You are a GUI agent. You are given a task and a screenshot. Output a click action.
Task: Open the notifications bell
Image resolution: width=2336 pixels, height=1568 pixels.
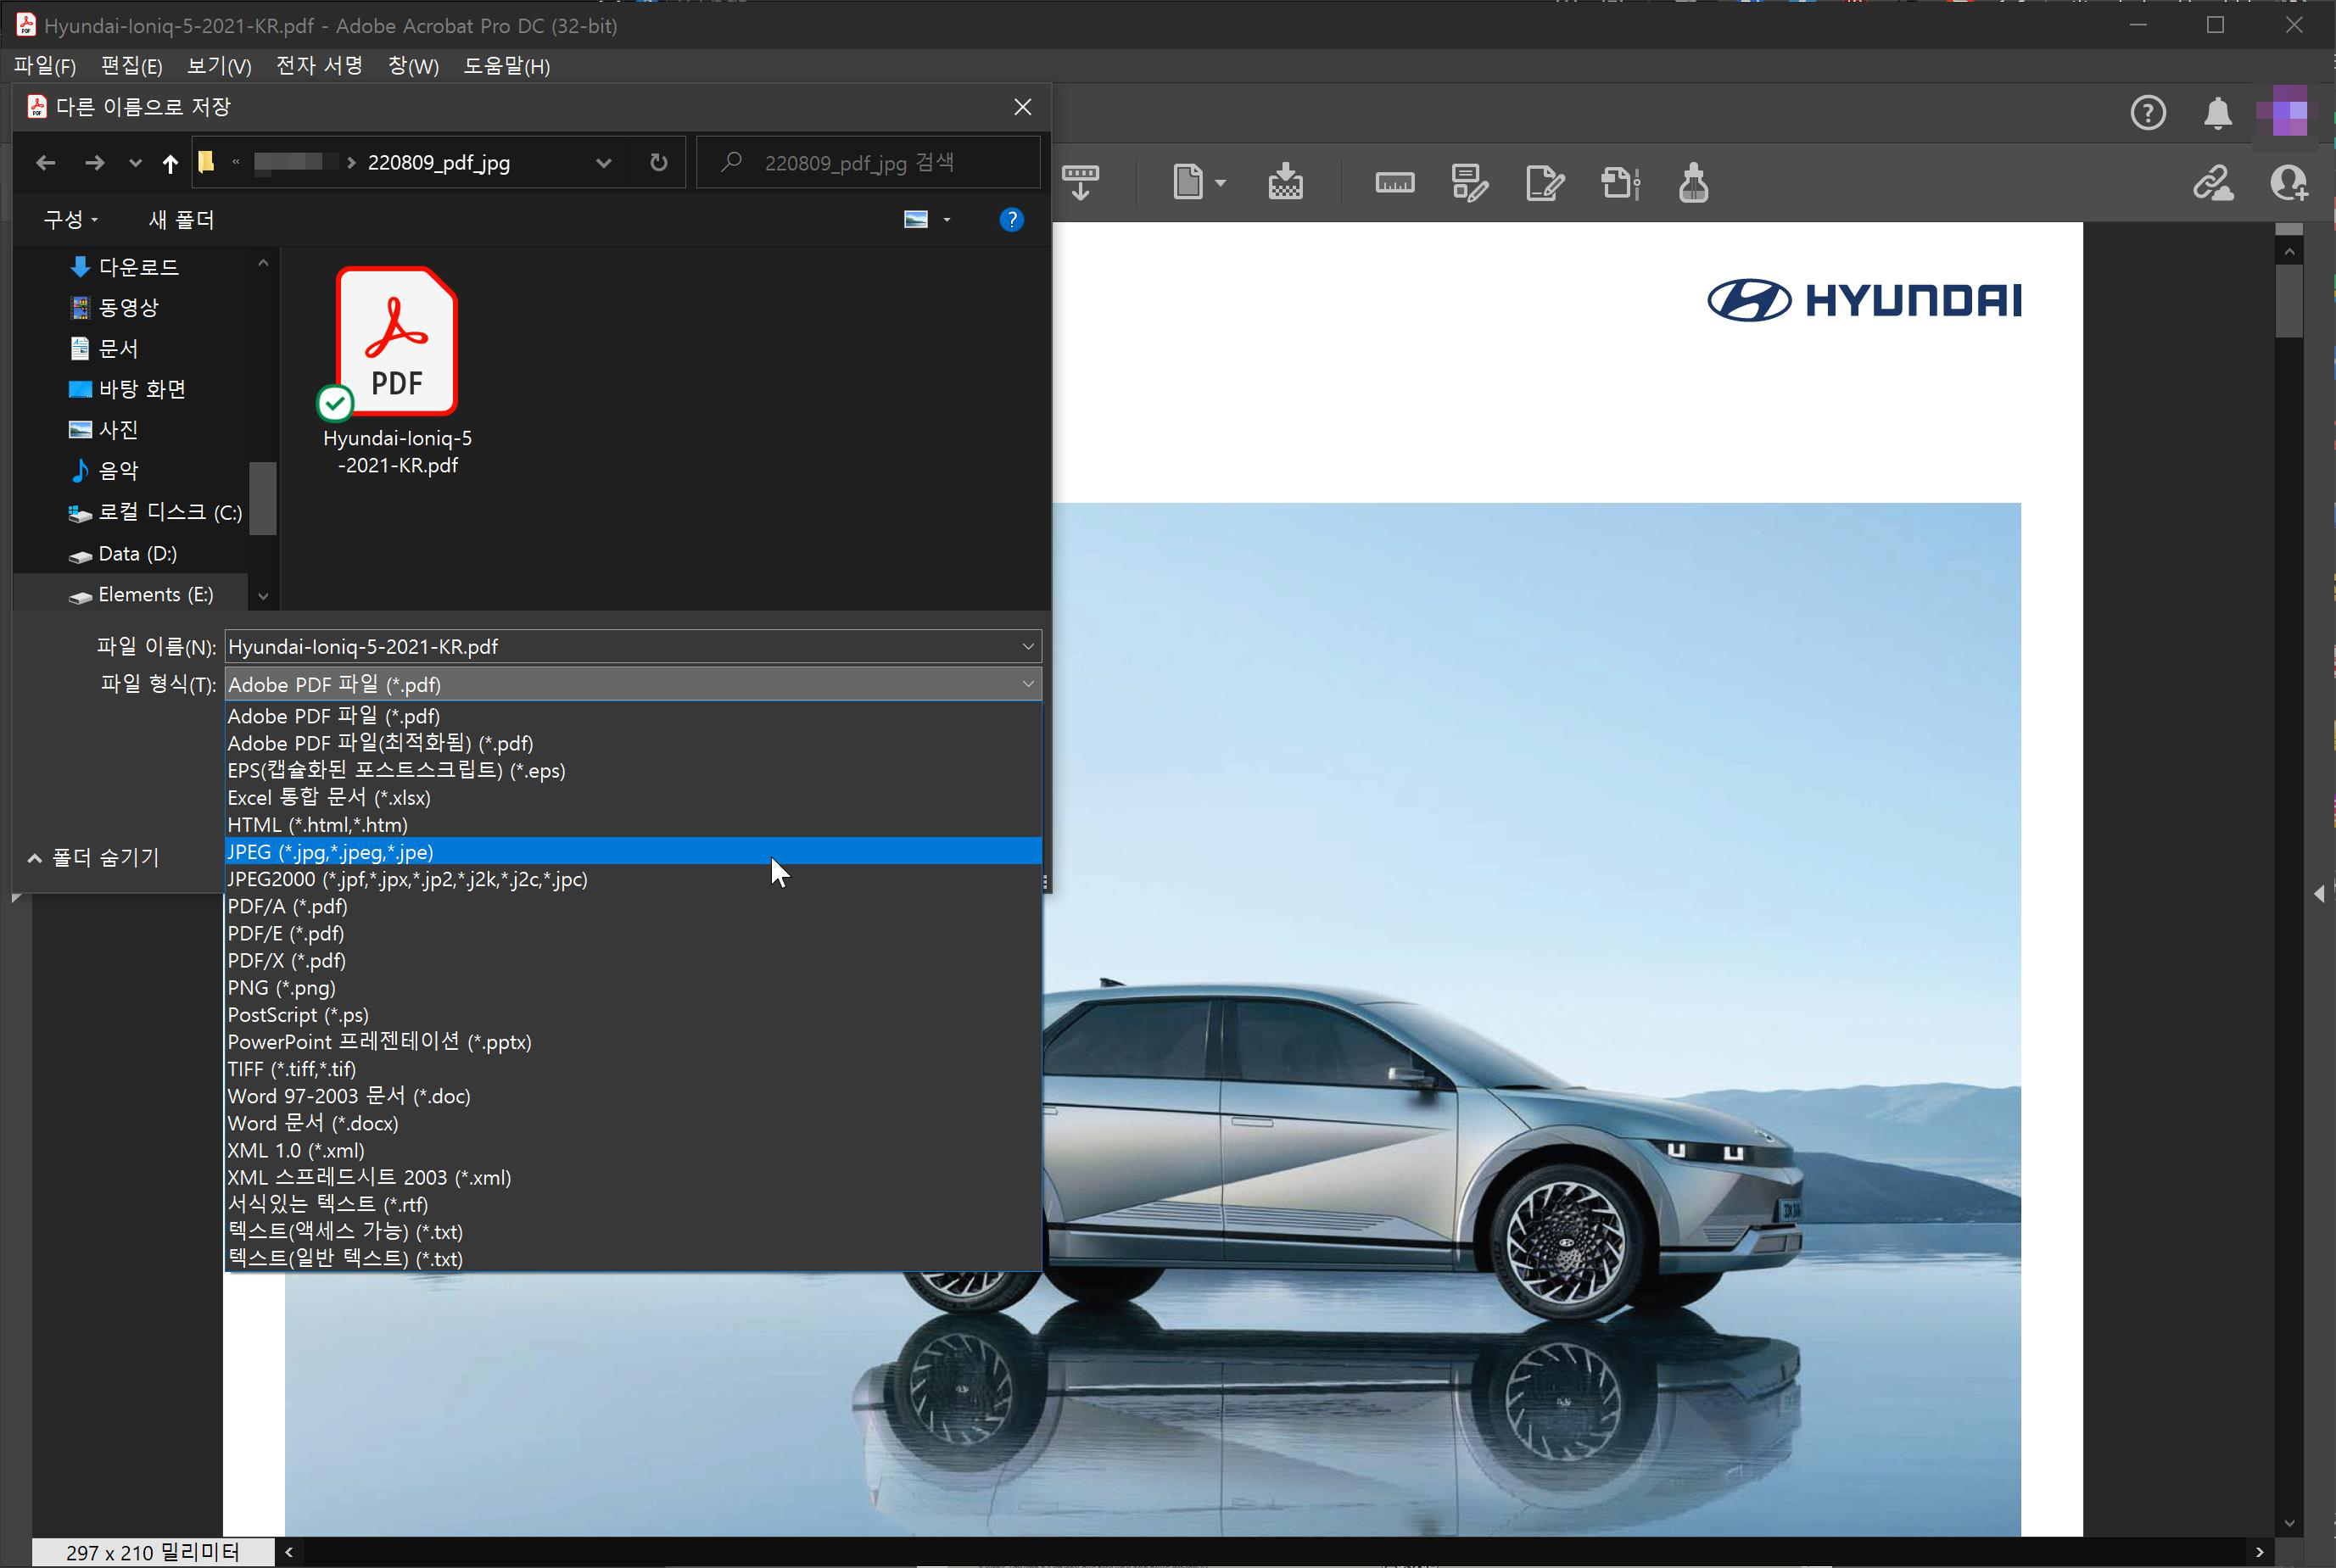pyautogui.click(x=2217, y=113)
